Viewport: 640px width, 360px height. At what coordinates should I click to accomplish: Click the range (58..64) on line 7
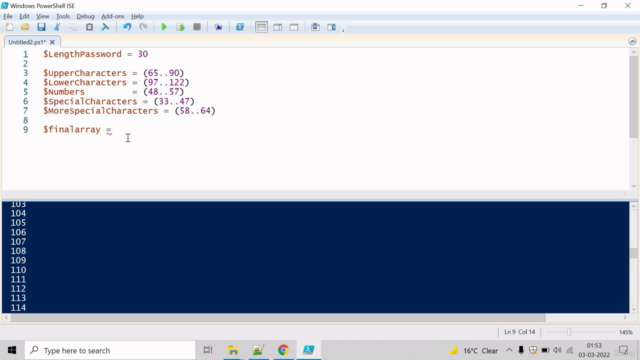coord(195,111)
